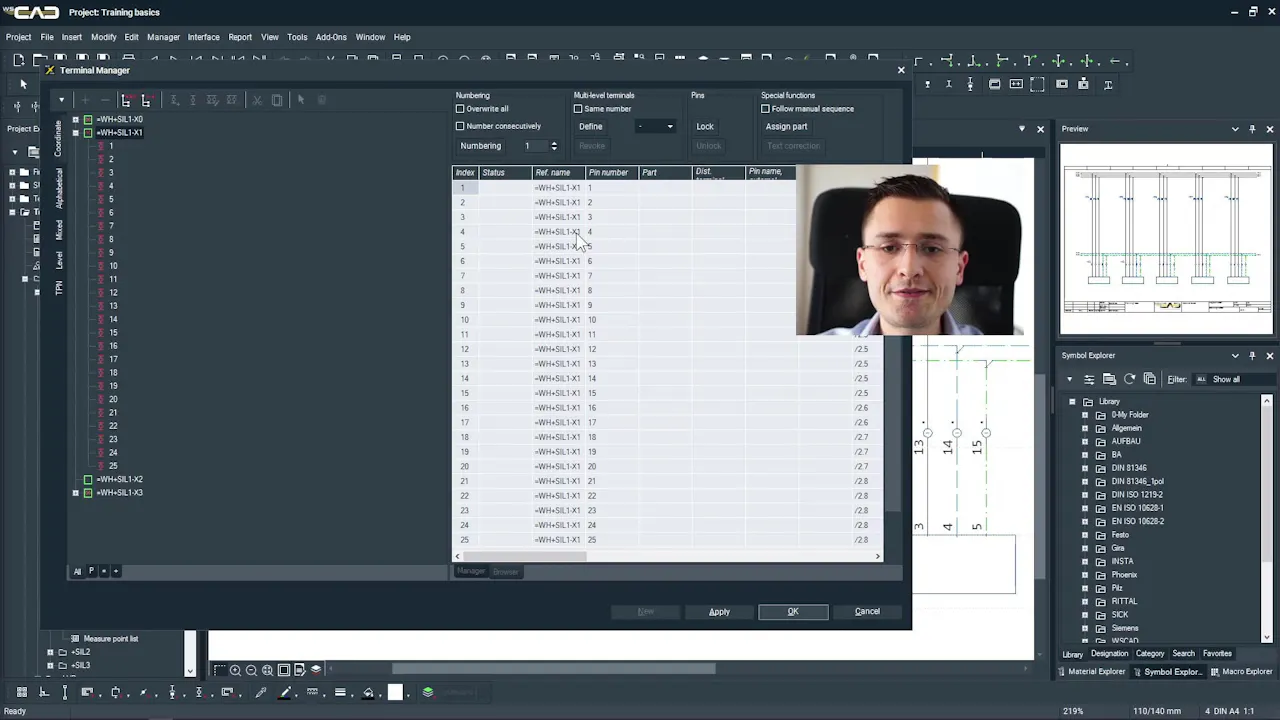Screen dimensions: 1280x720
Task: Open the Add-Ons menu
Action: (x=331, y=37)
